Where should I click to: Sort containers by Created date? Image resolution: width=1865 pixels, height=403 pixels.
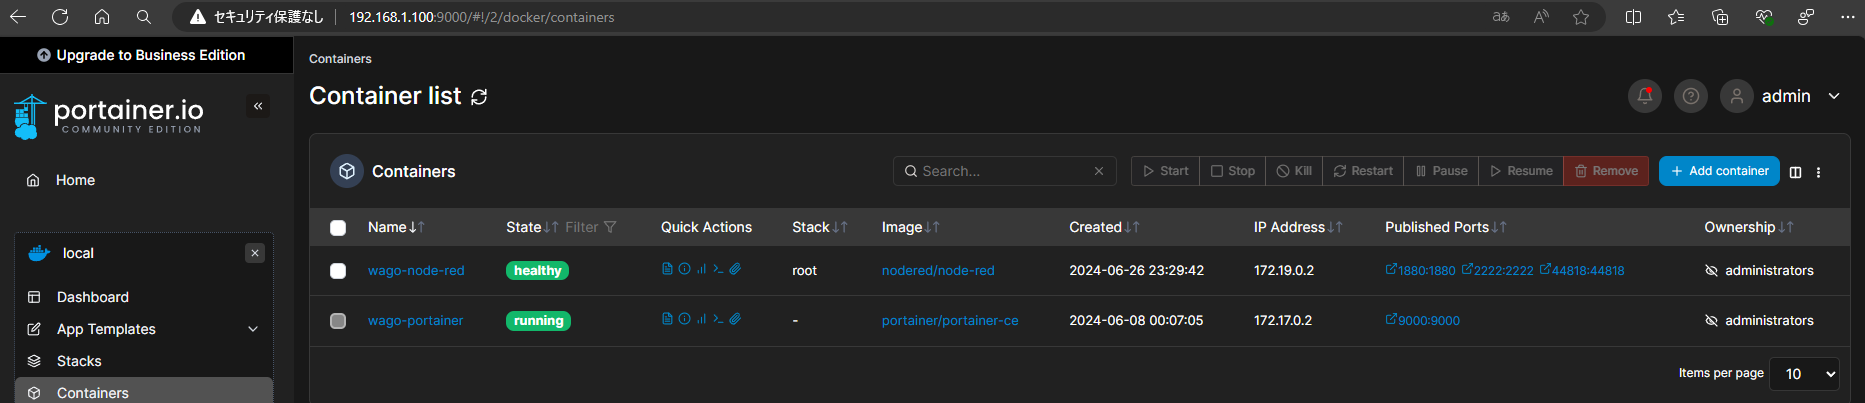[x=1104, y=227]
